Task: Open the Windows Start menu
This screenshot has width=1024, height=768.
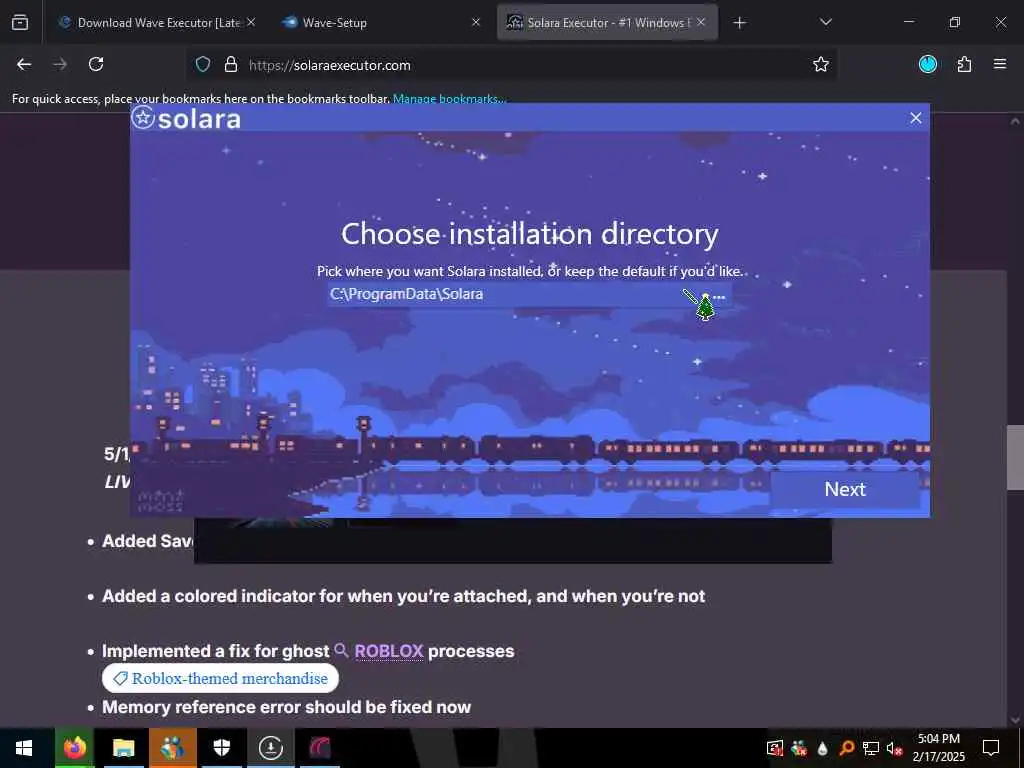Action: point(24,748)
